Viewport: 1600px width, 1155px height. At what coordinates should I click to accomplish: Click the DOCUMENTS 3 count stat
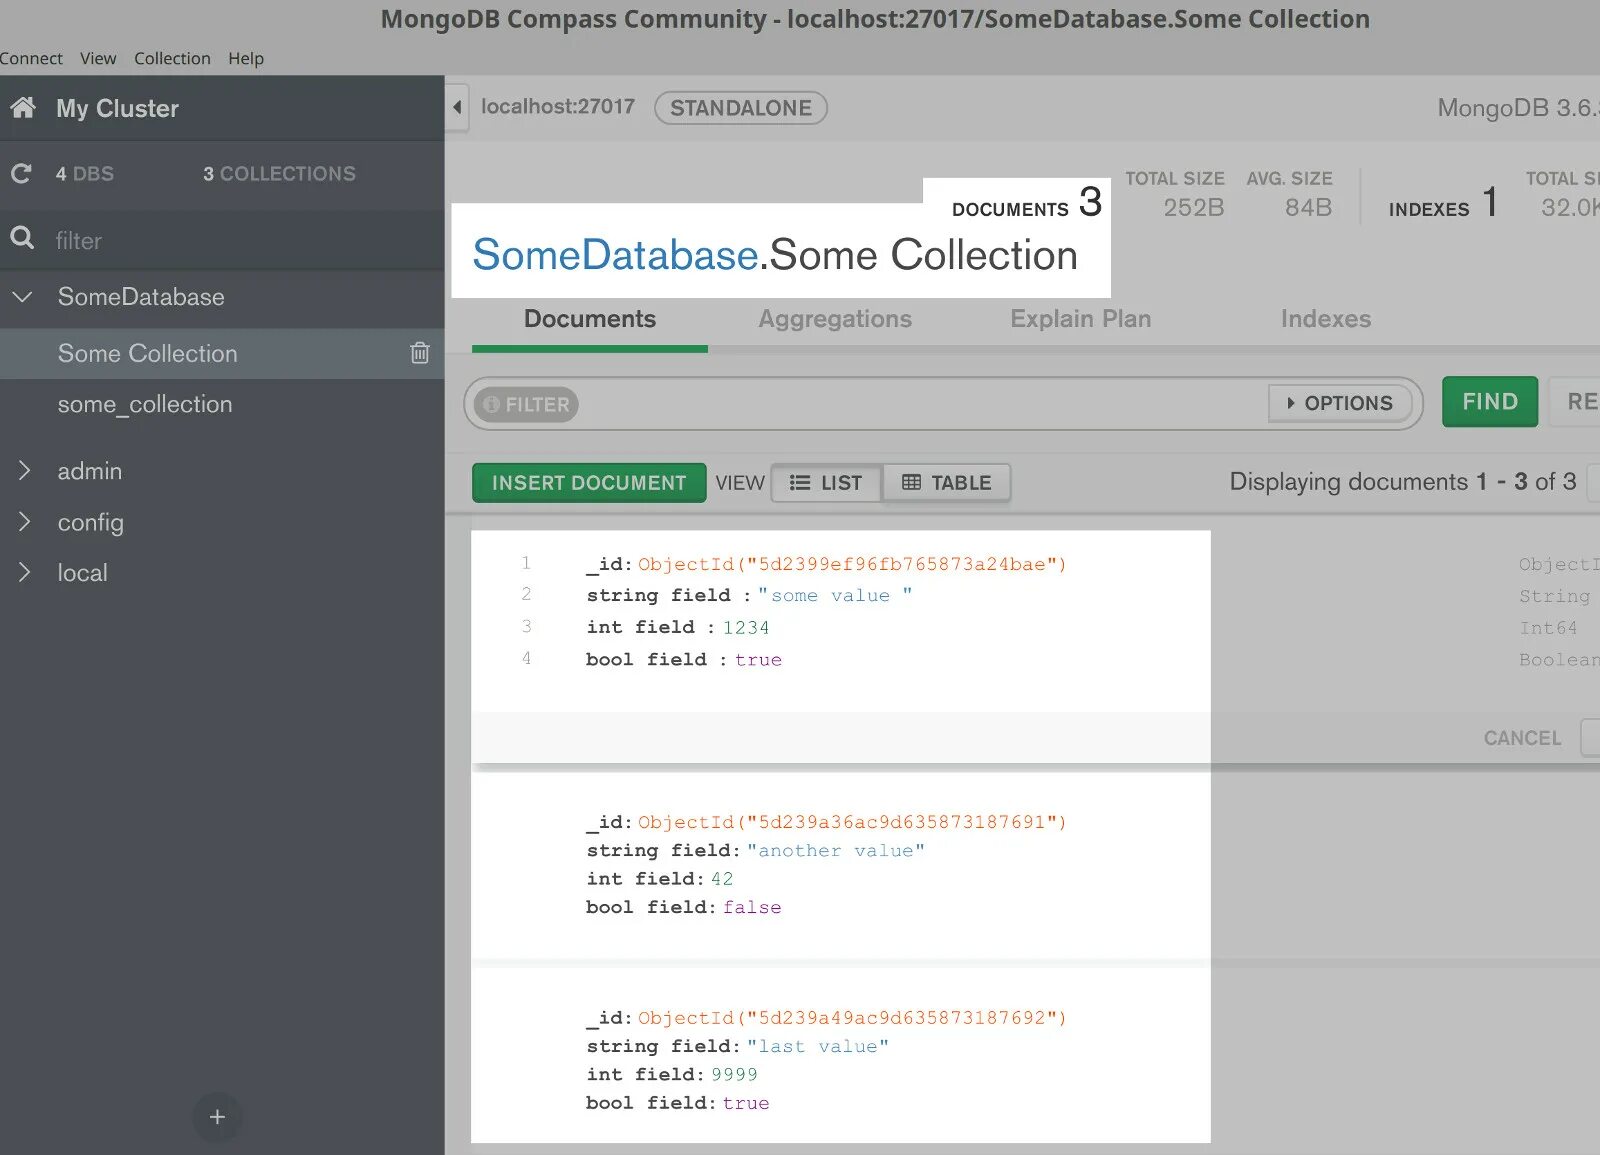tap(1027, 202)
